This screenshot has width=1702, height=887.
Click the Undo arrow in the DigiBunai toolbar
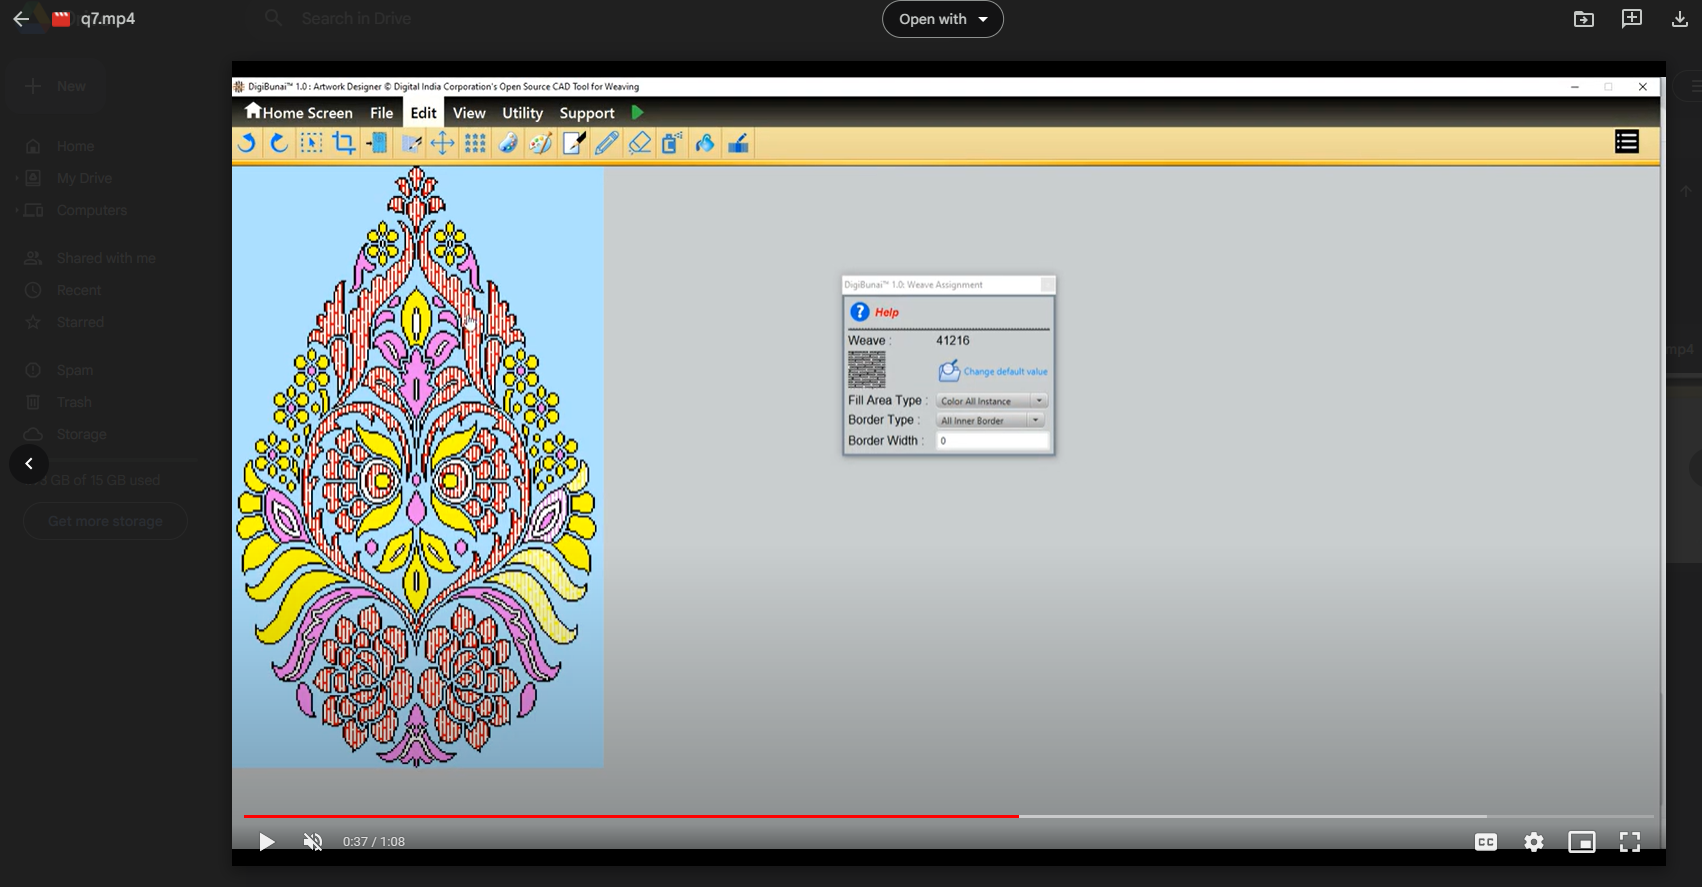(246, 143)
